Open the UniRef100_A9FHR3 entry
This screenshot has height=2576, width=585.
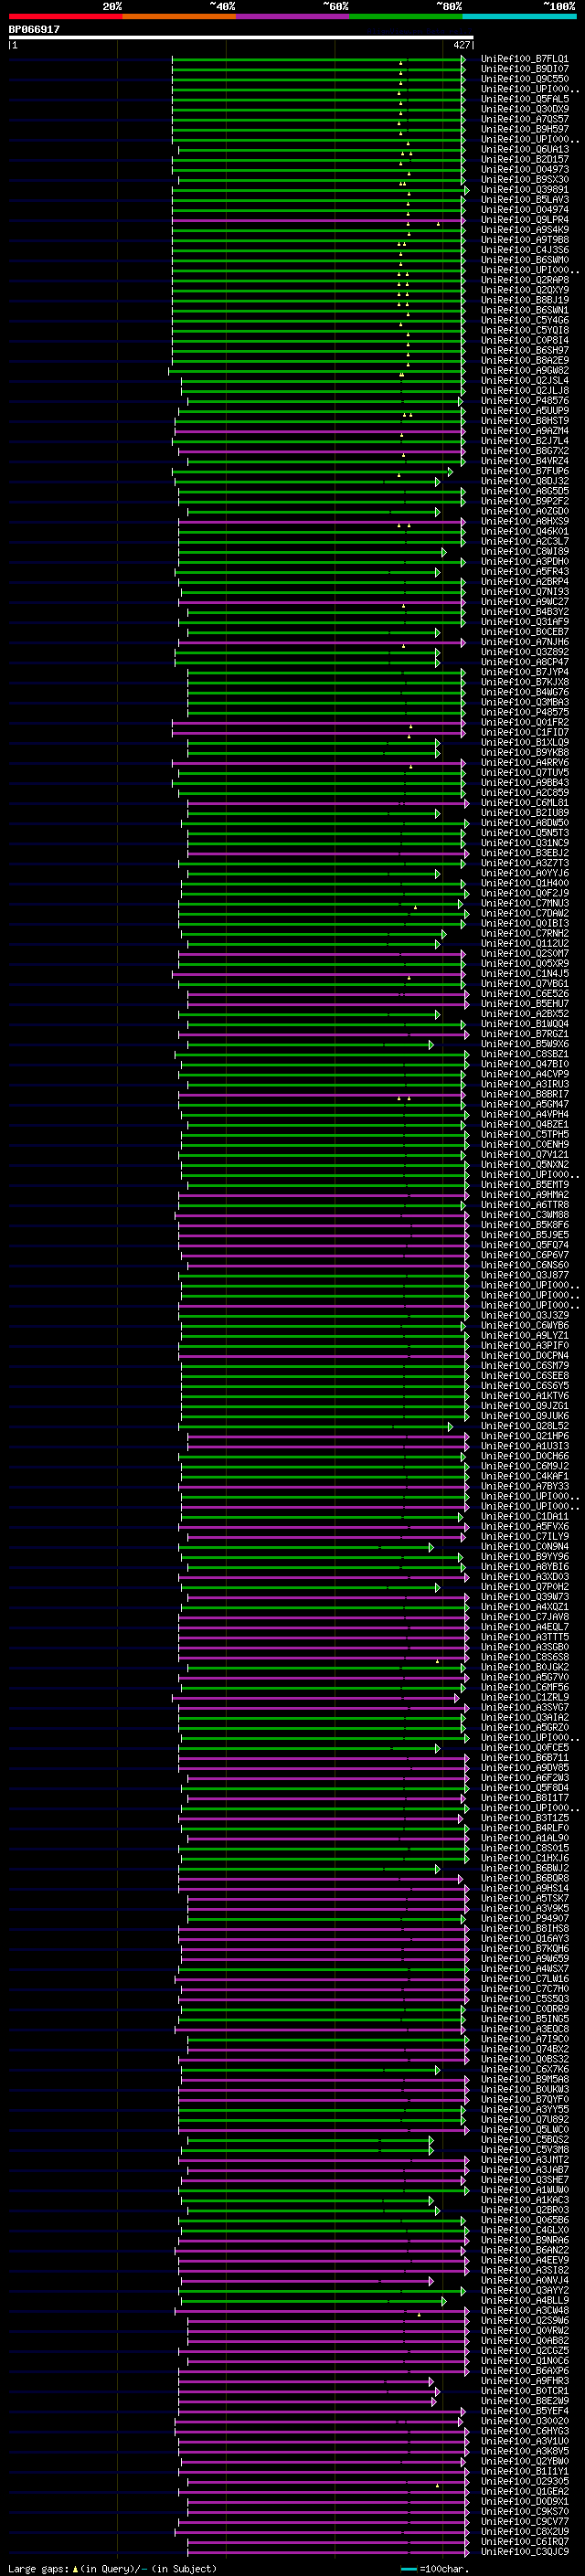524,2381
